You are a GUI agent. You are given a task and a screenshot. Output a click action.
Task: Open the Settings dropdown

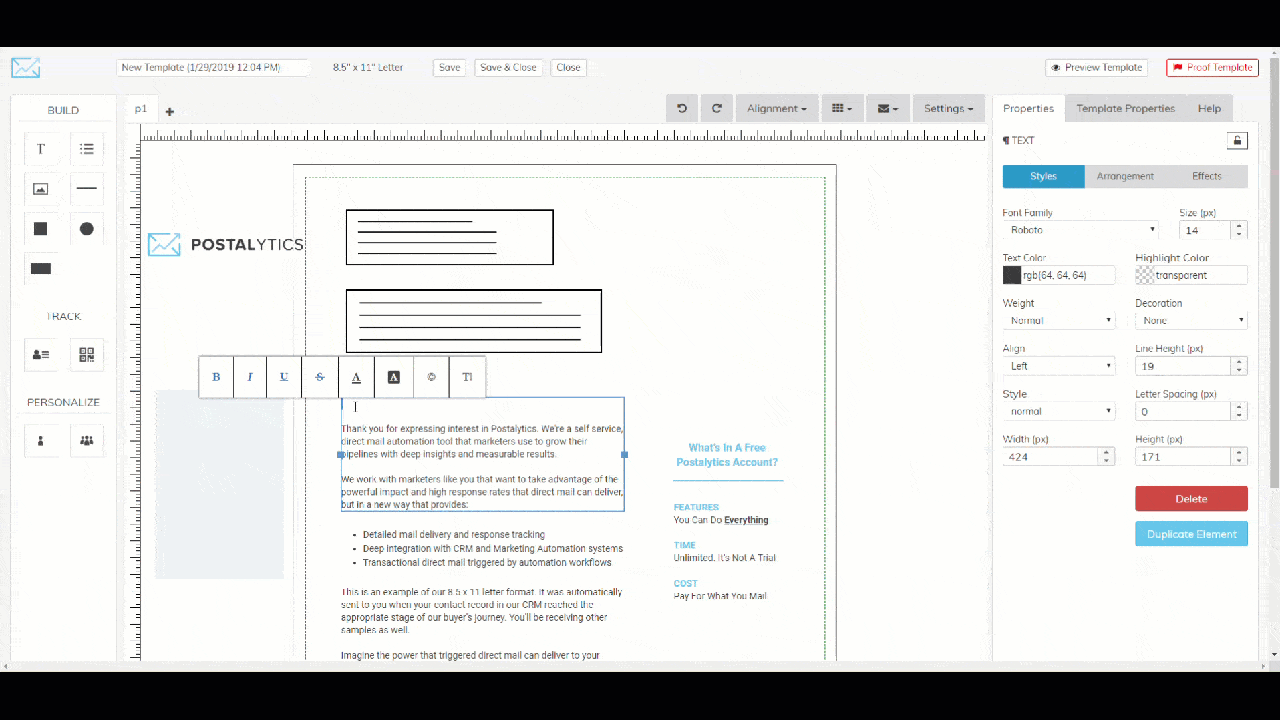[x=948, y=108]
